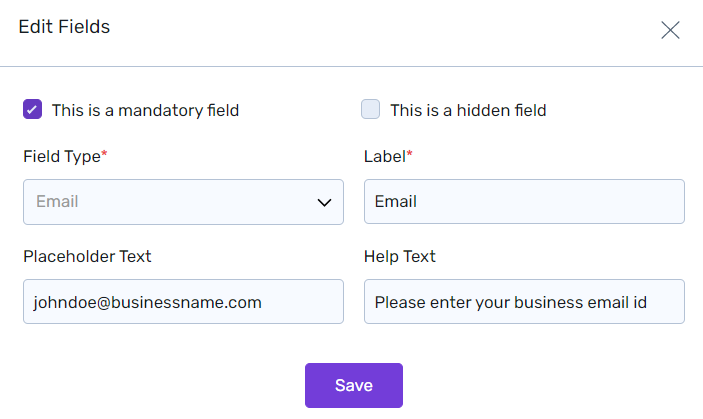
Task: Click the grey Email value in Field Type
Action: point(57,202)
